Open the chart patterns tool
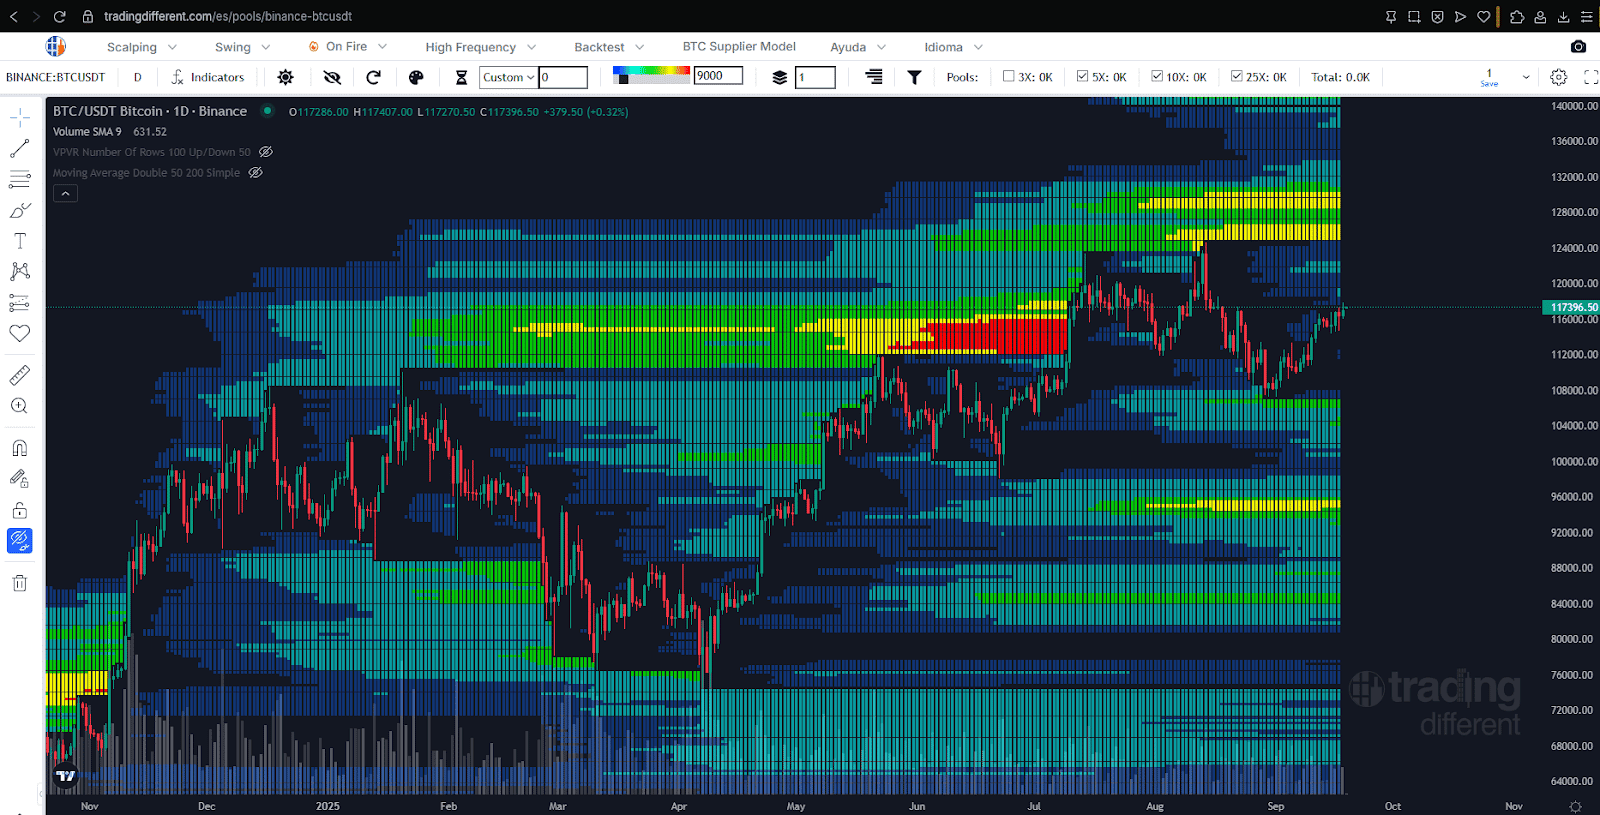Image resolution: width=1600 pixels, height=815 pixels. (19, 272)
